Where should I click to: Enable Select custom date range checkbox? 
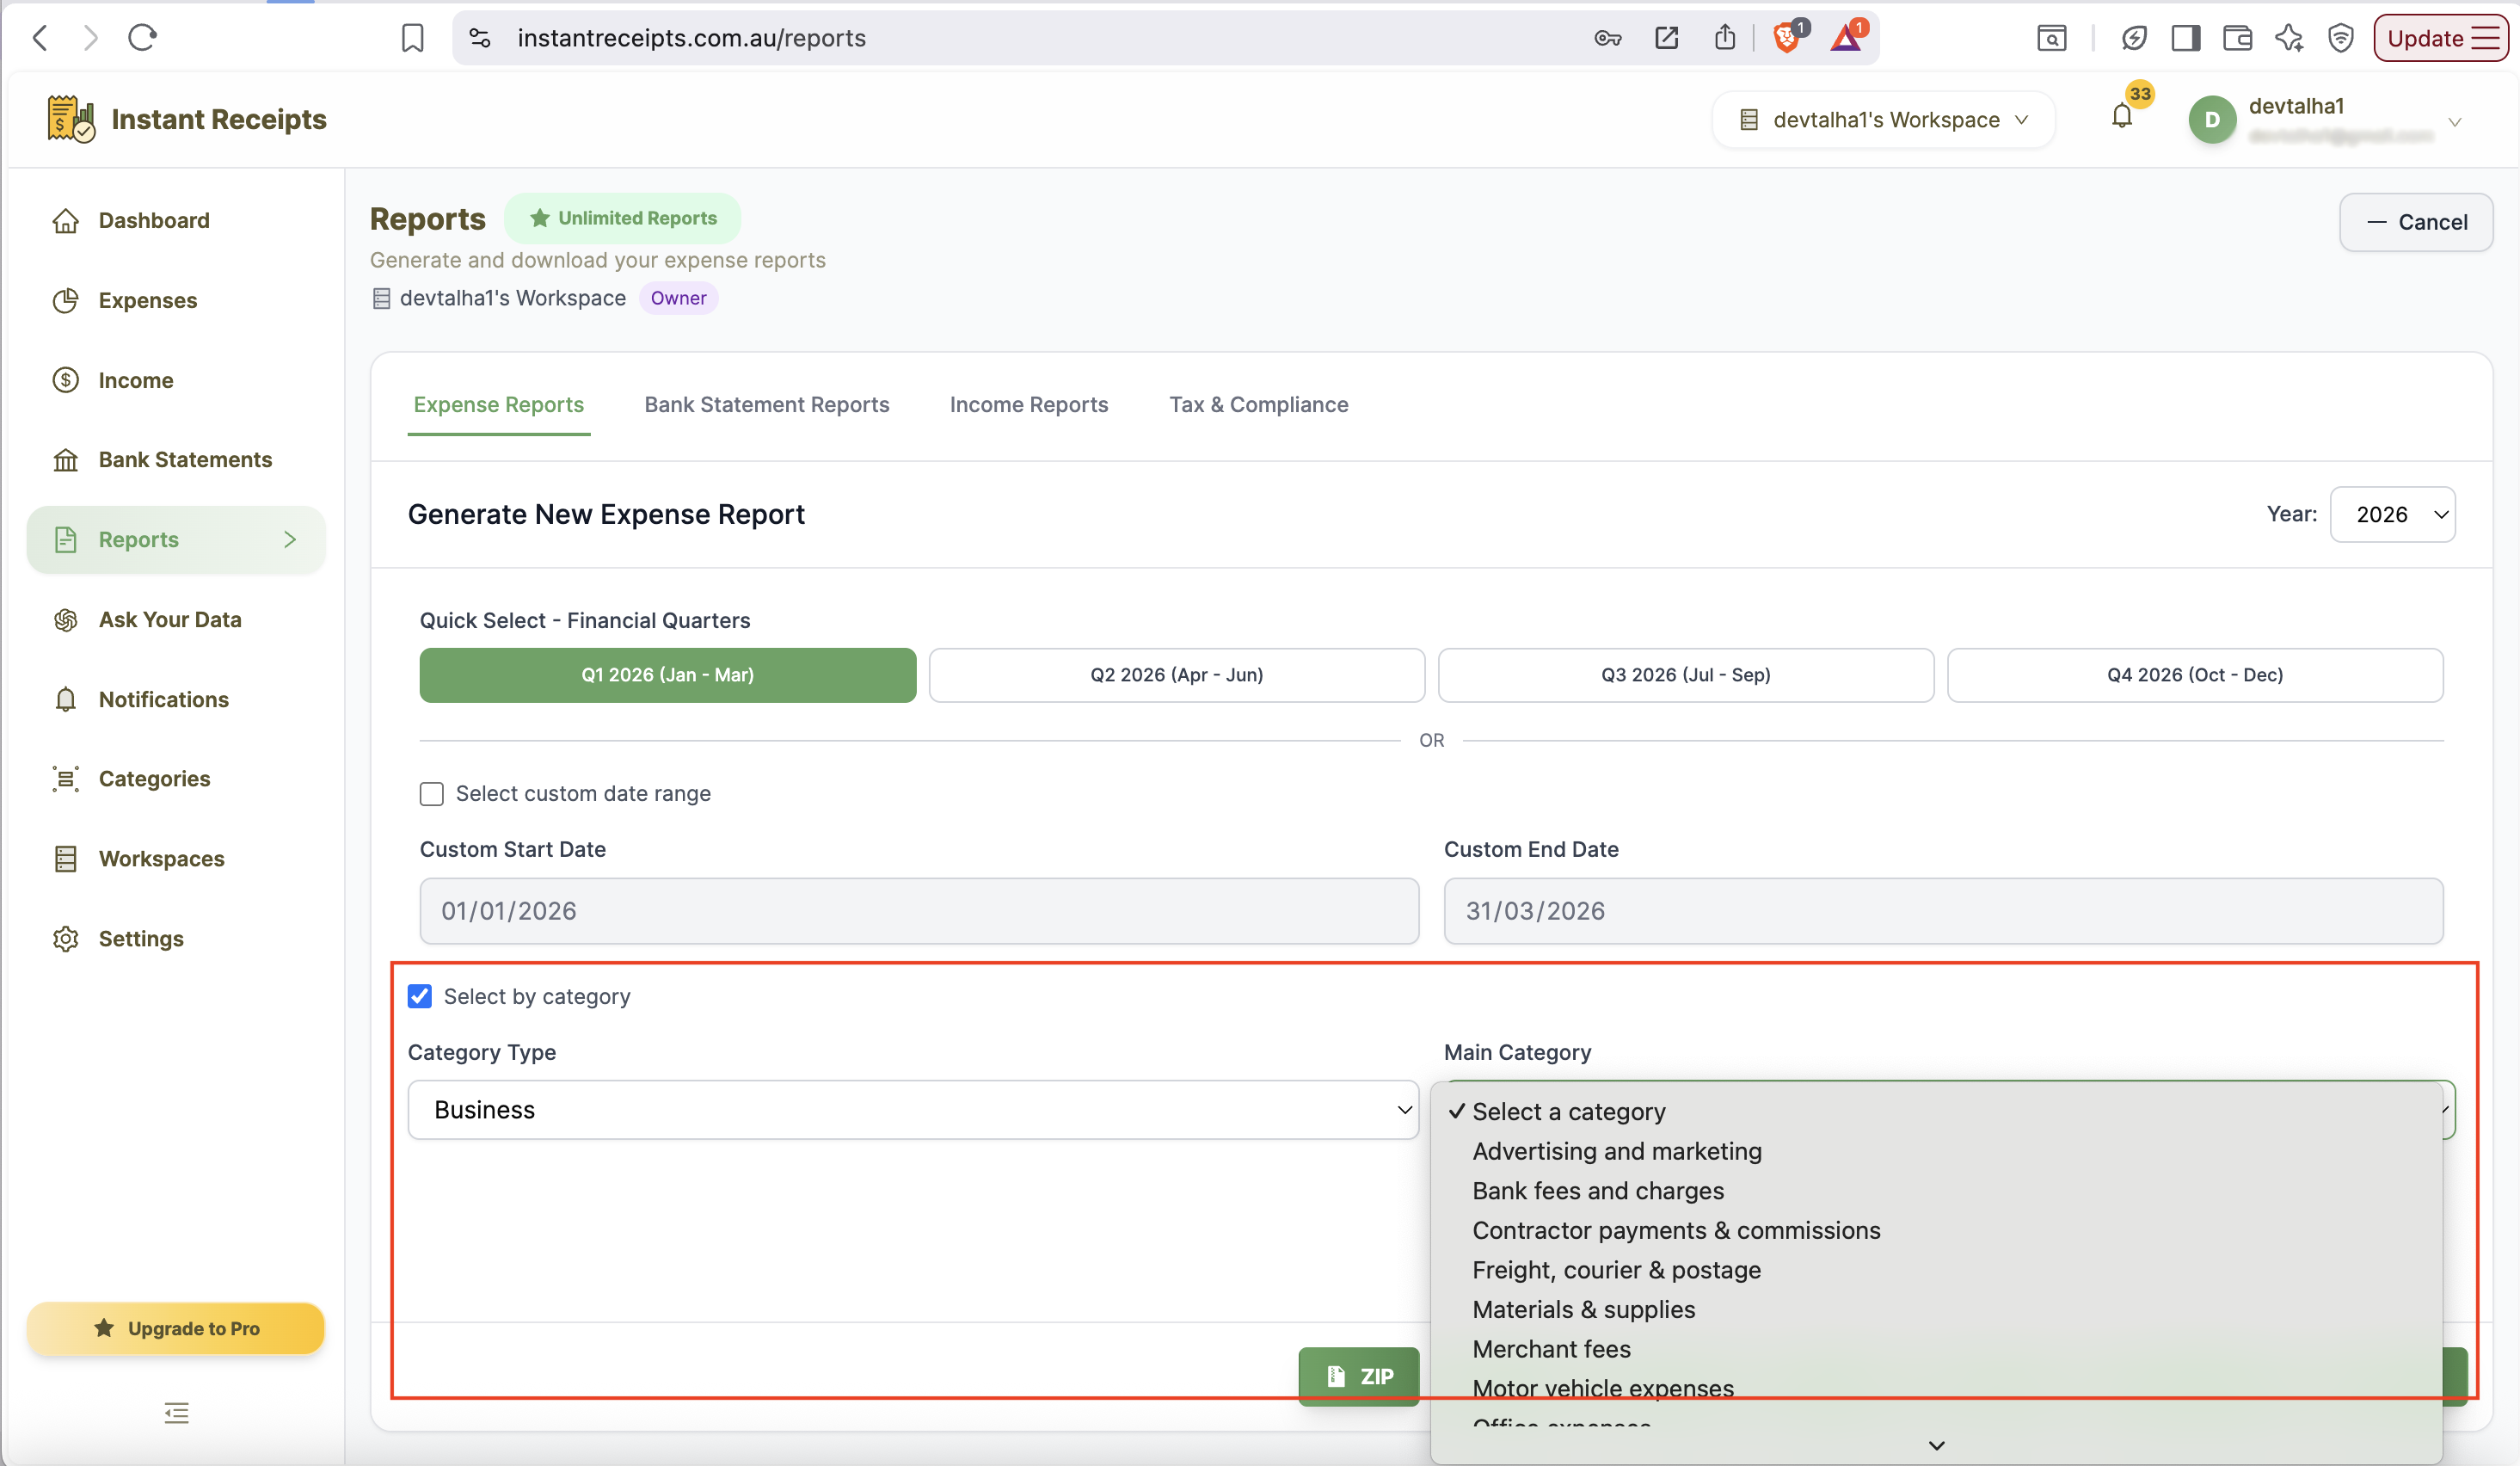(432, 794)
